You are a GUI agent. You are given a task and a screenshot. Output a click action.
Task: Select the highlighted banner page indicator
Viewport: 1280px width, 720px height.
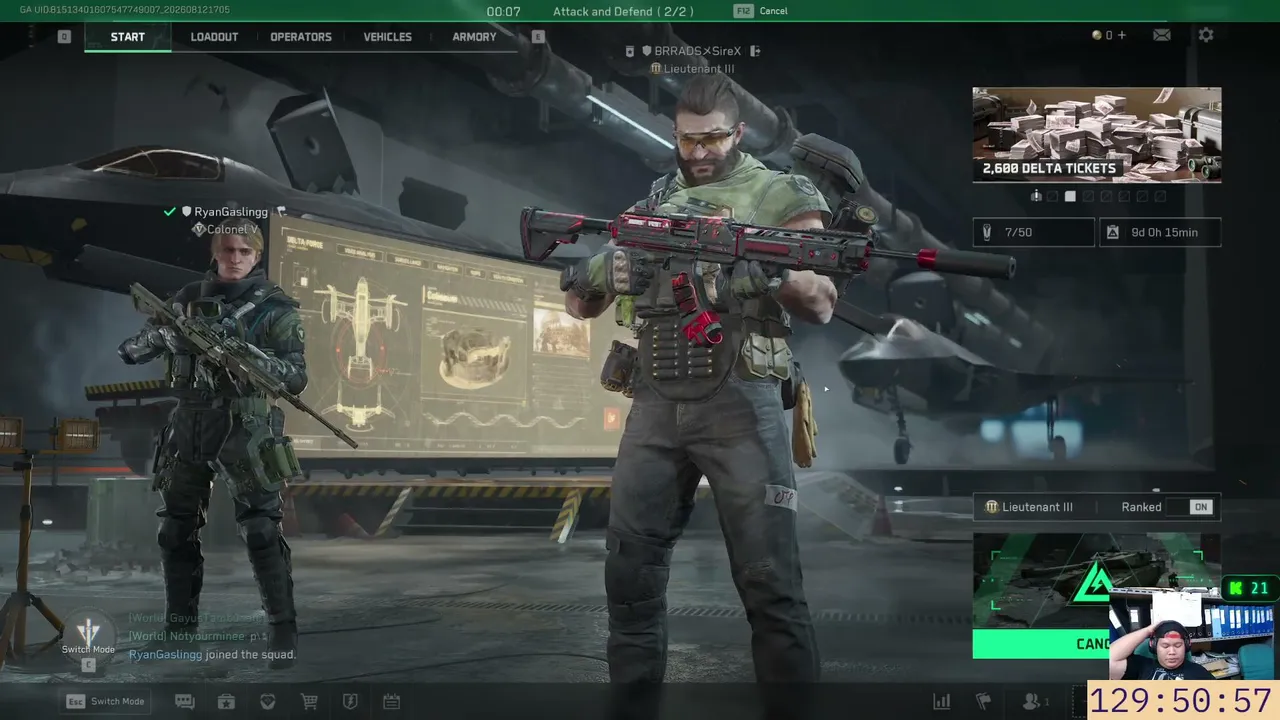point(1070,196)
